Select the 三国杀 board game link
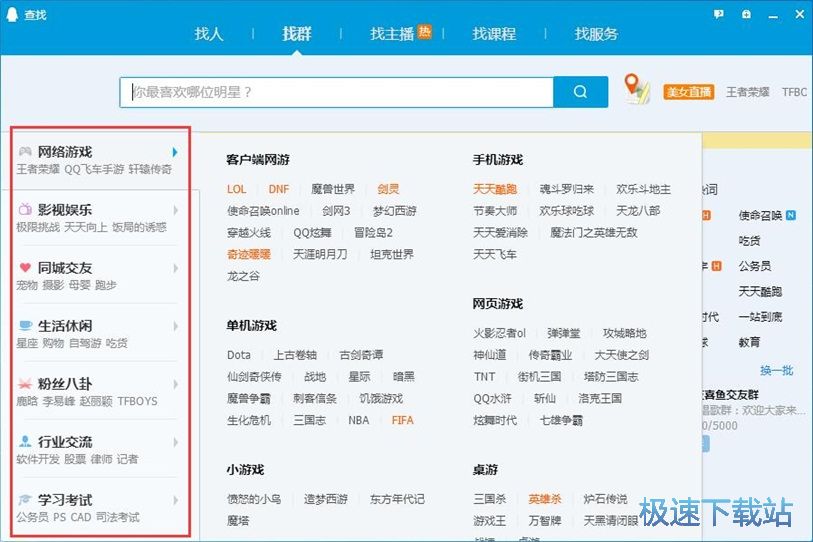 (489, 499)
